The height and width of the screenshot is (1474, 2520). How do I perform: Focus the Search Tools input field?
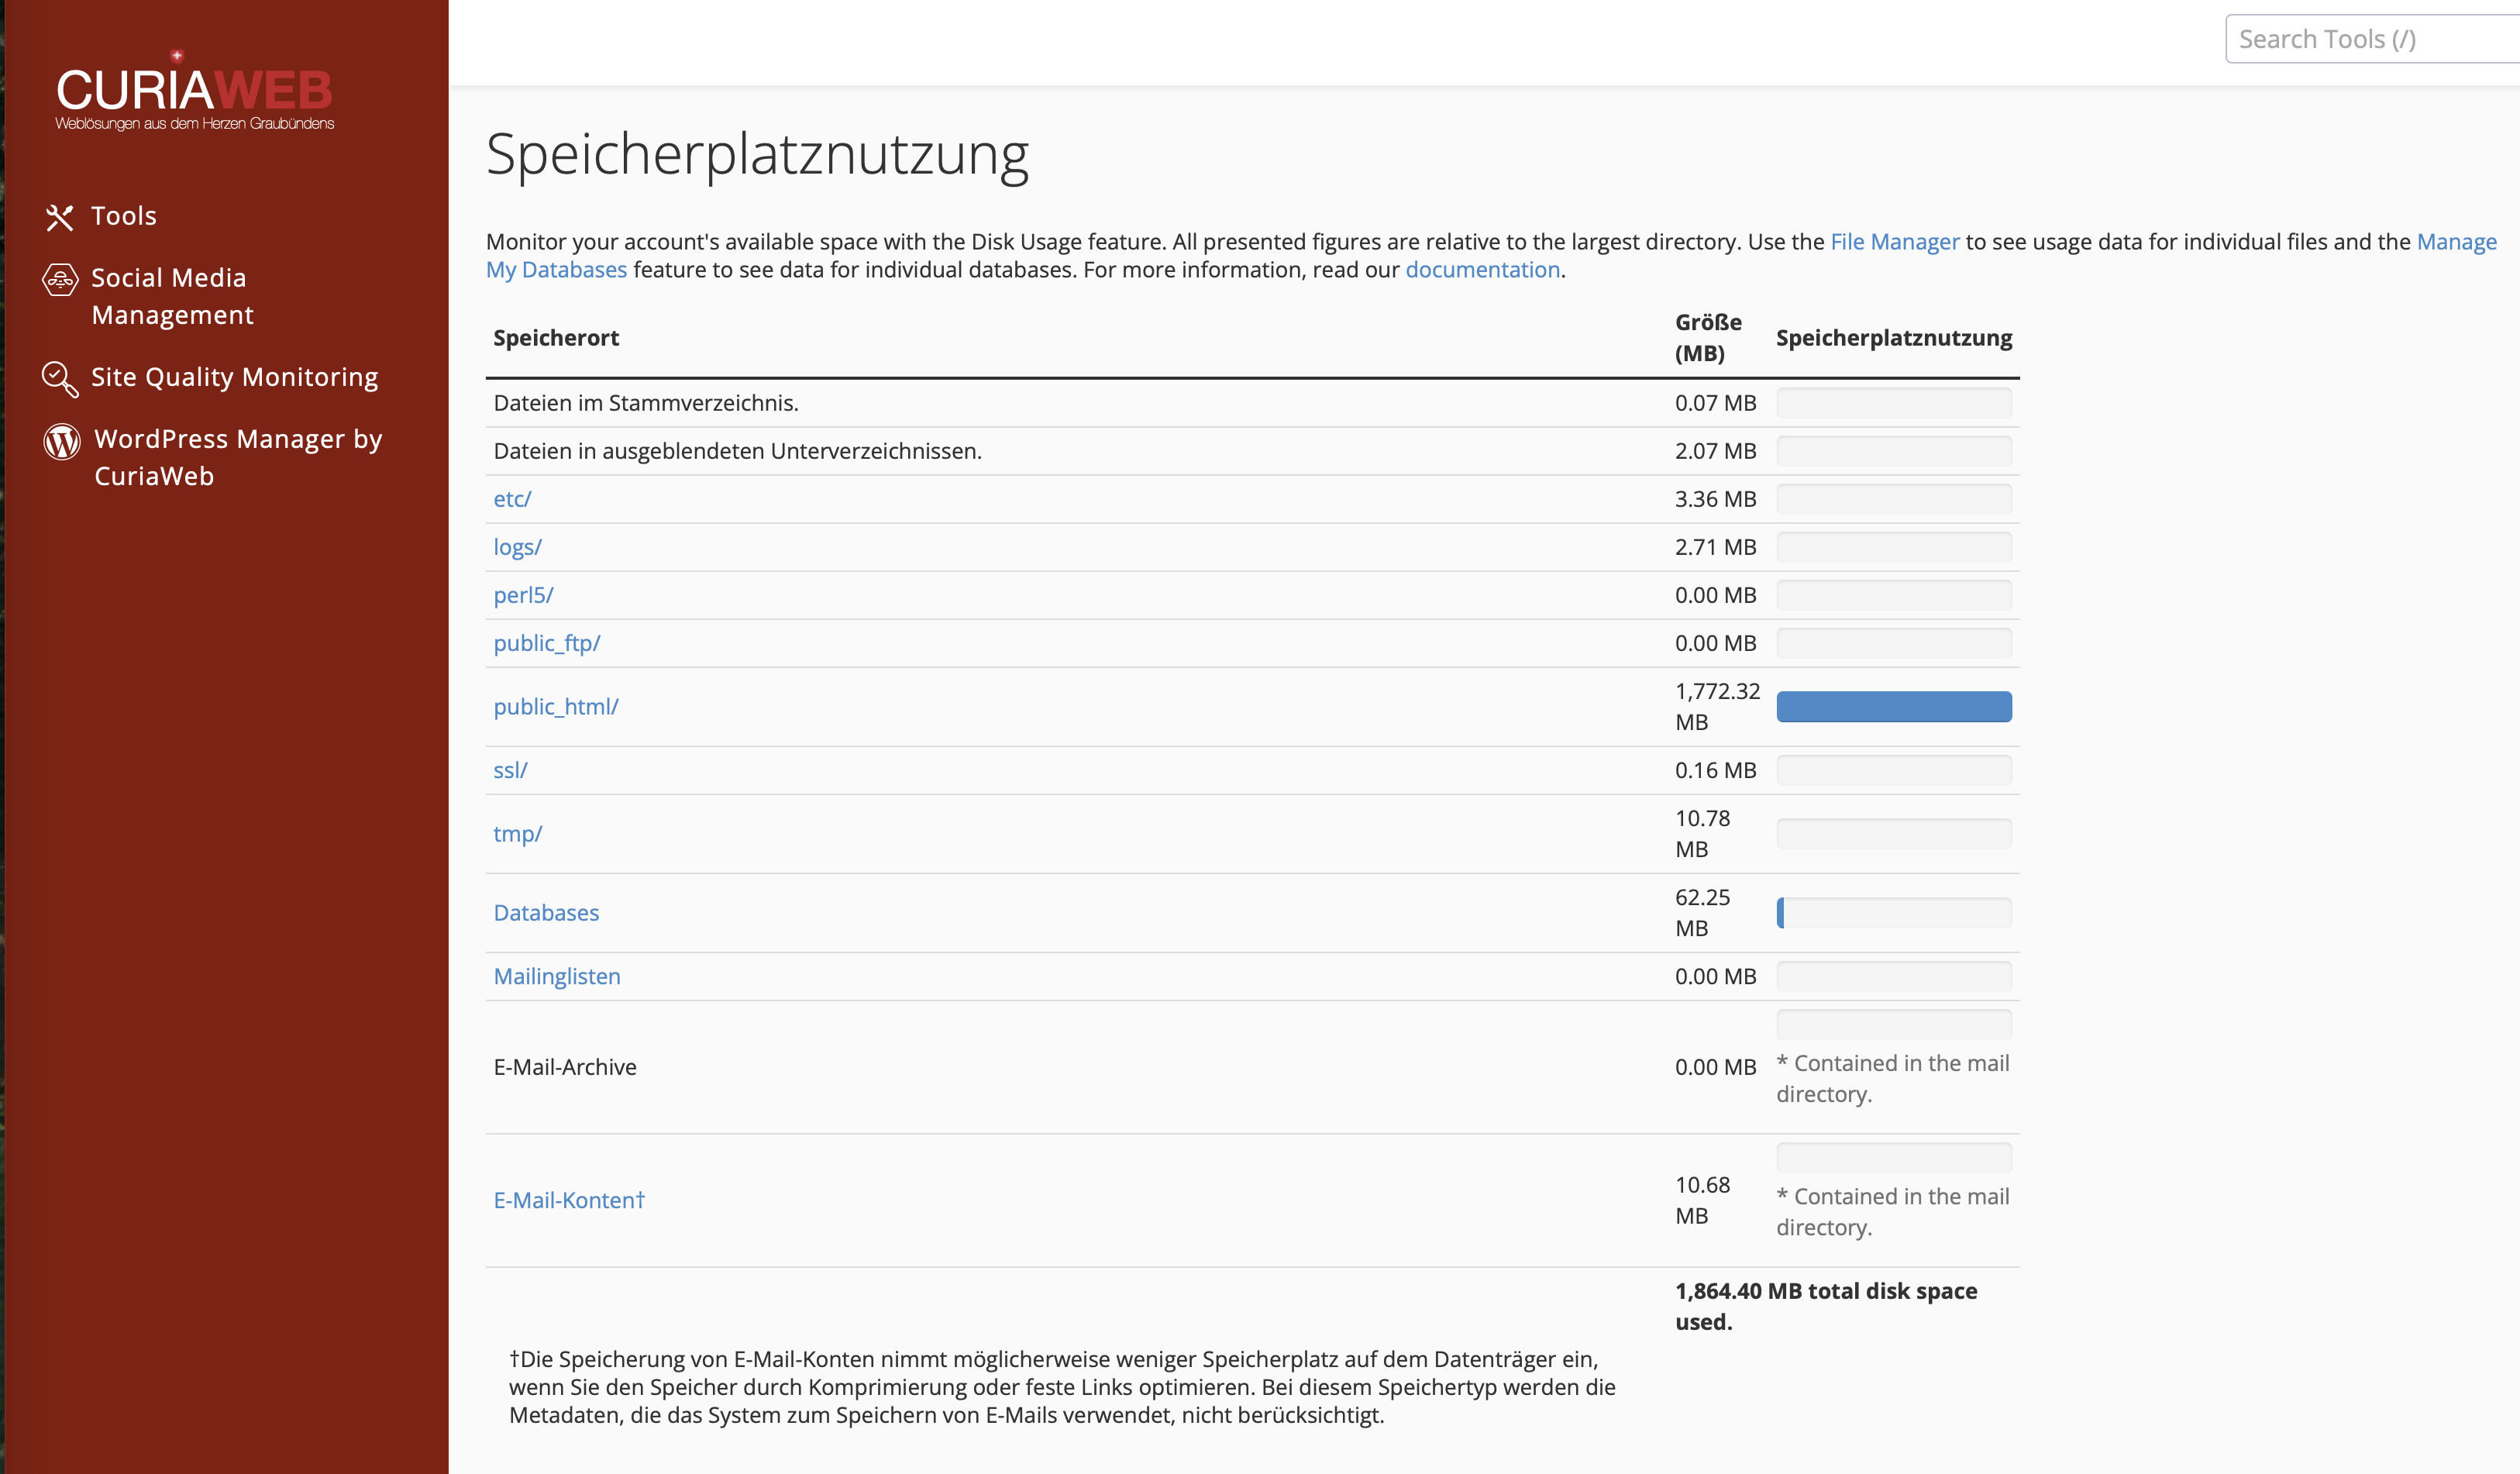click(x=2372, y=39)
